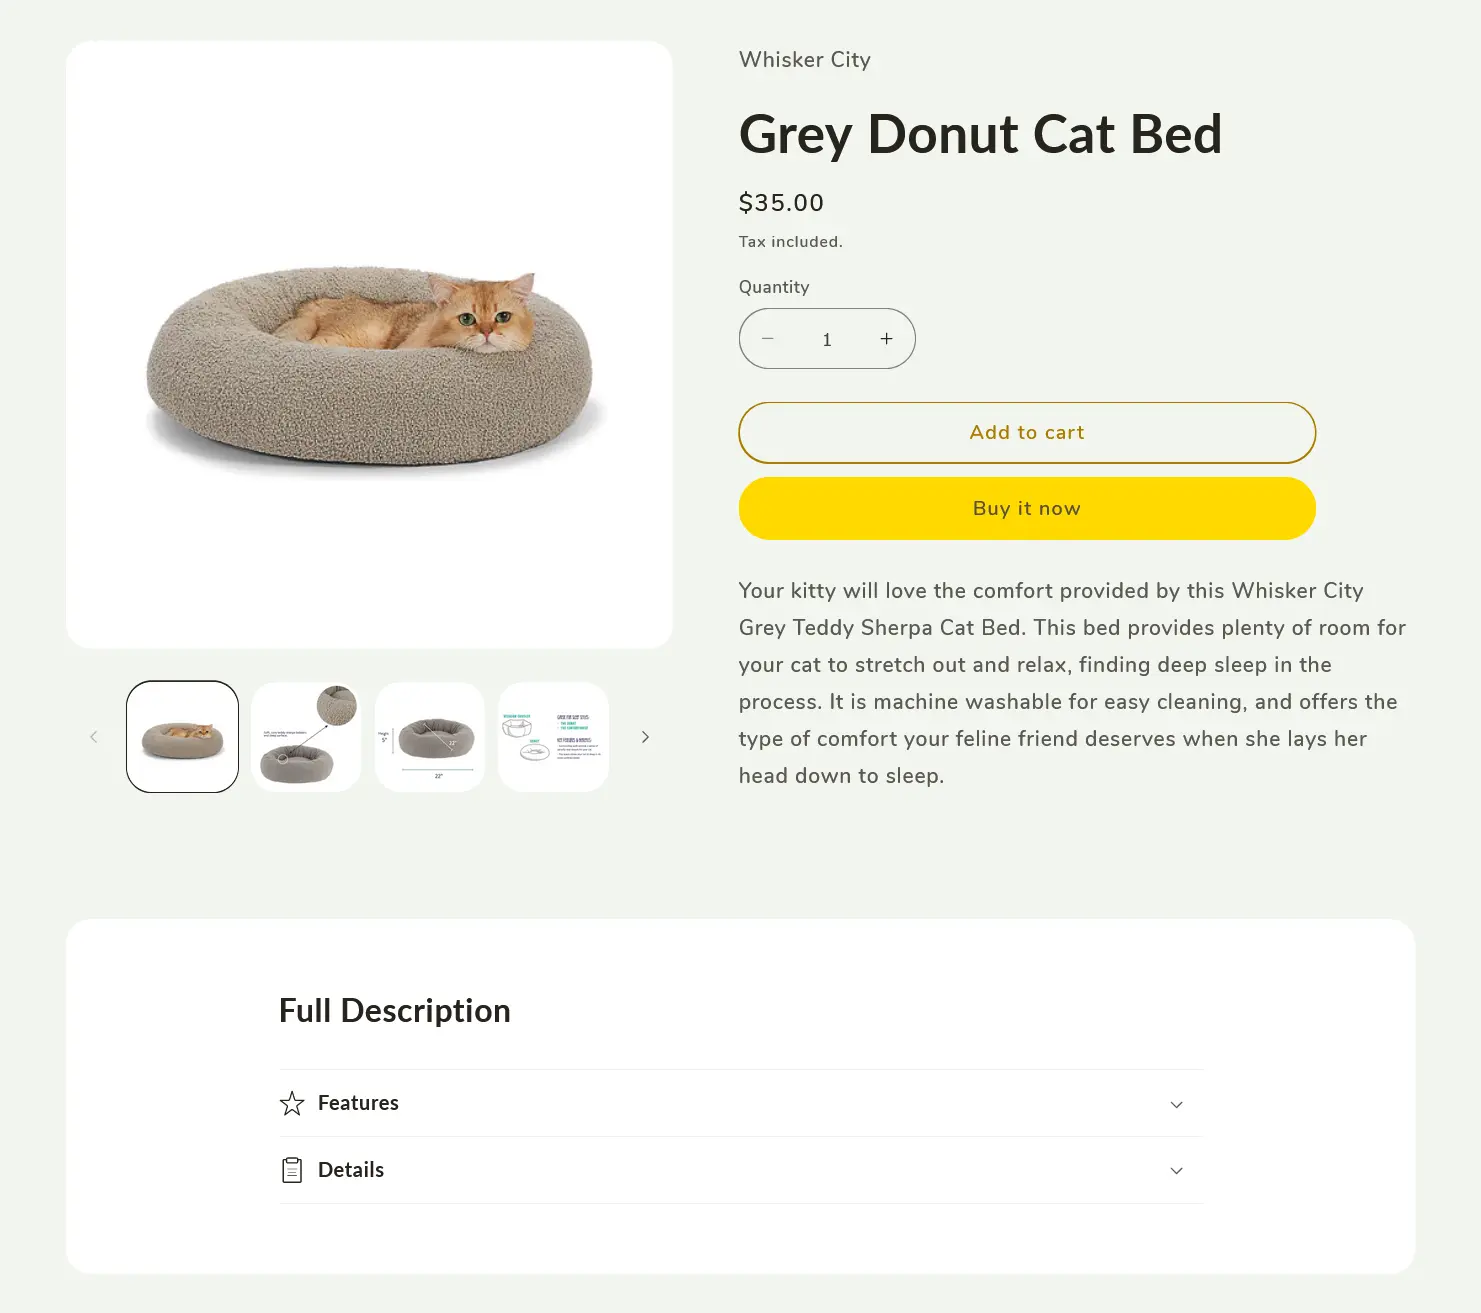Image resolution: width=1481 pixels, height=1313 pixels.
Task: Expand the Features chevron arrow
Action: pos(1177,1104)
